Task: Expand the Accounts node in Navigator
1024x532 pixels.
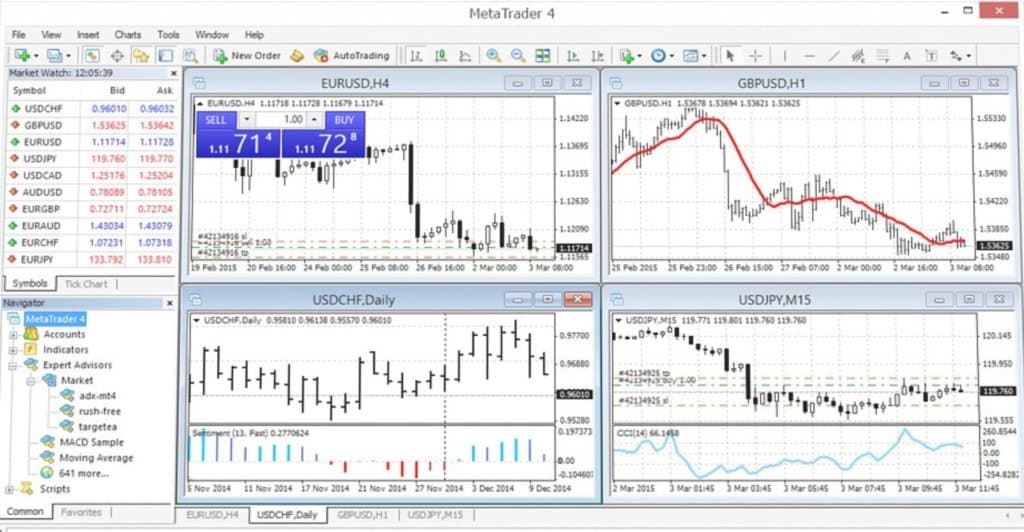Action: 13,334
